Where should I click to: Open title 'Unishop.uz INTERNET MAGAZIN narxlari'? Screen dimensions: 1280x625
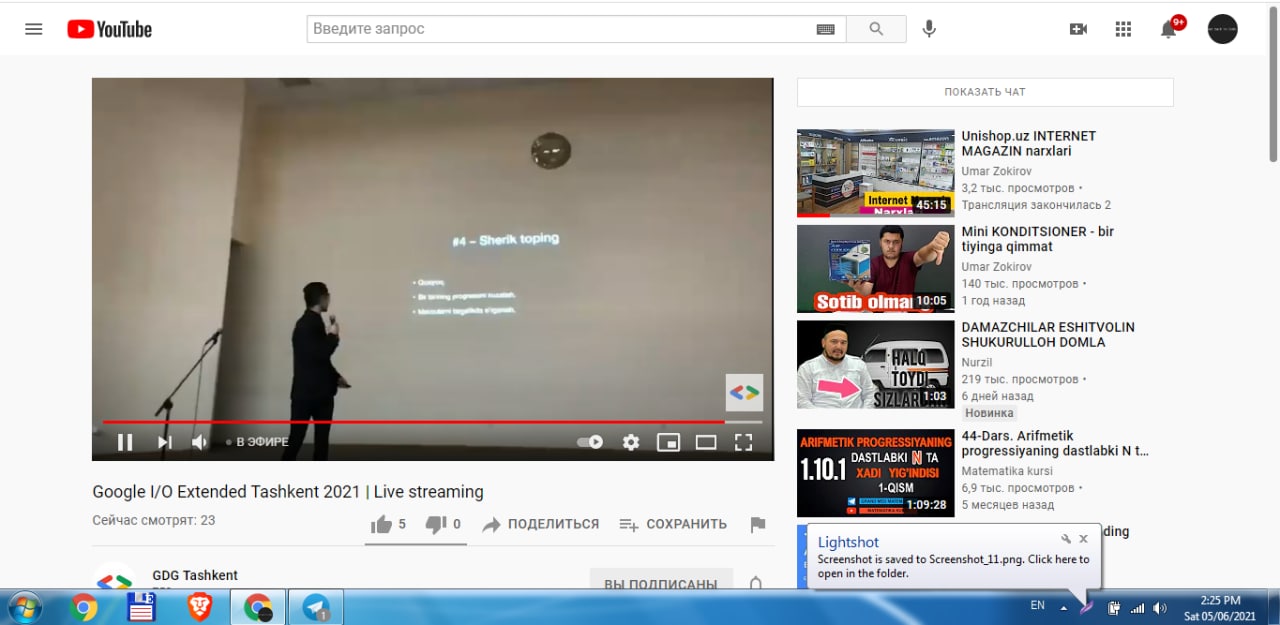click(1028, 143)
